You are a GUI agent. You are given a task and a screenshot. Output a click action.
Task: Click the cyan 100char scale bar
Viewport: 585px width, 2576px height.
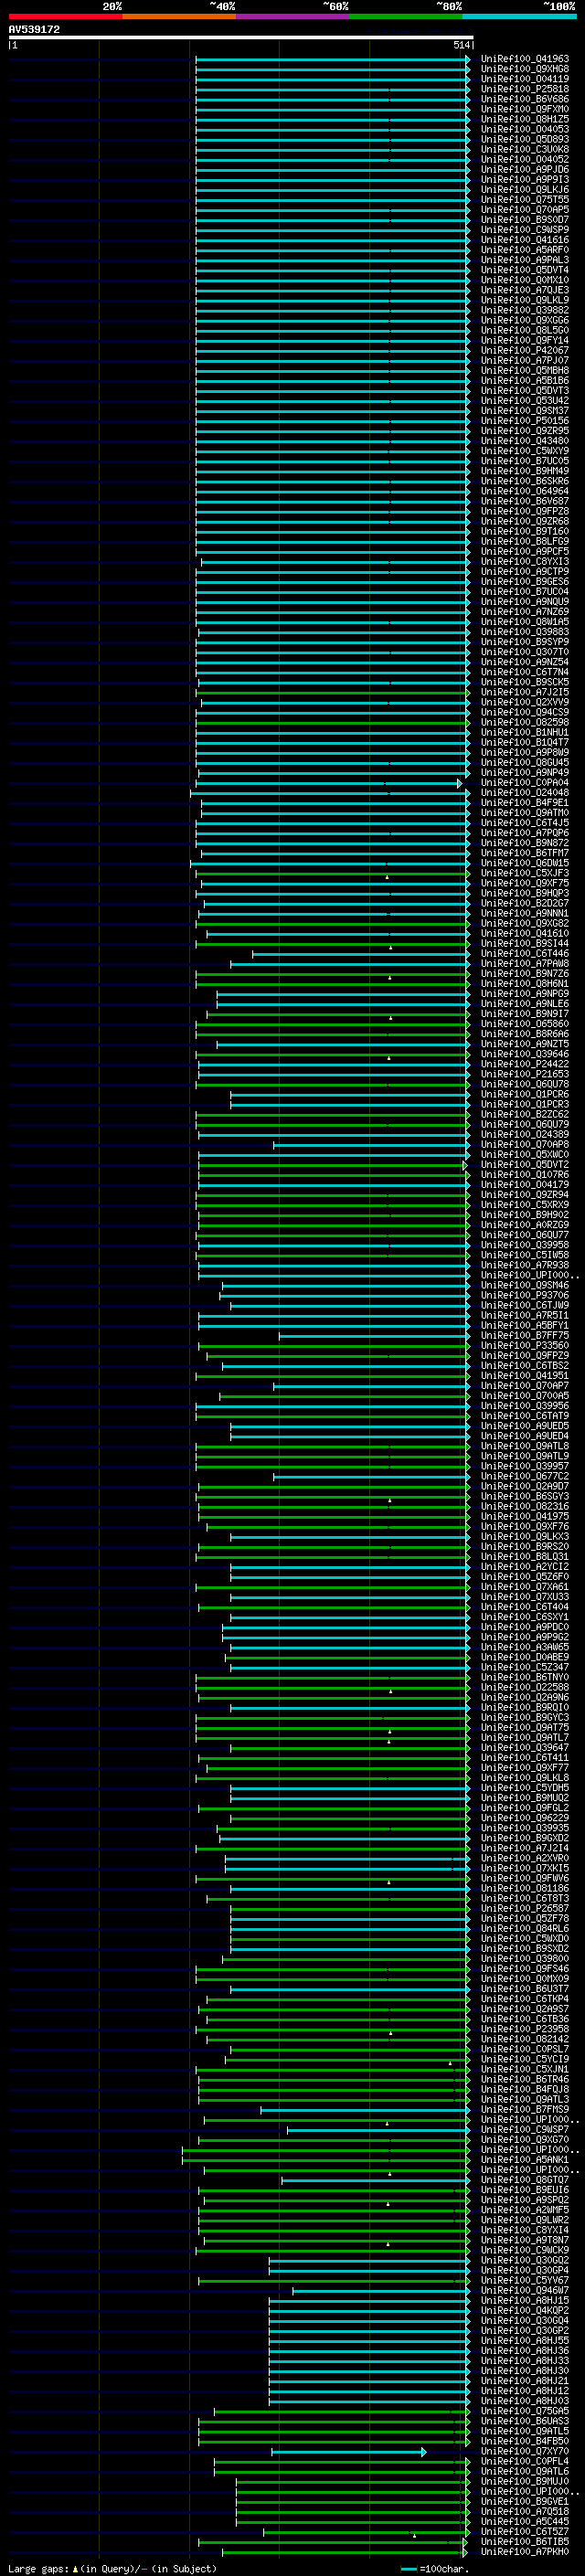[408, 2569]
